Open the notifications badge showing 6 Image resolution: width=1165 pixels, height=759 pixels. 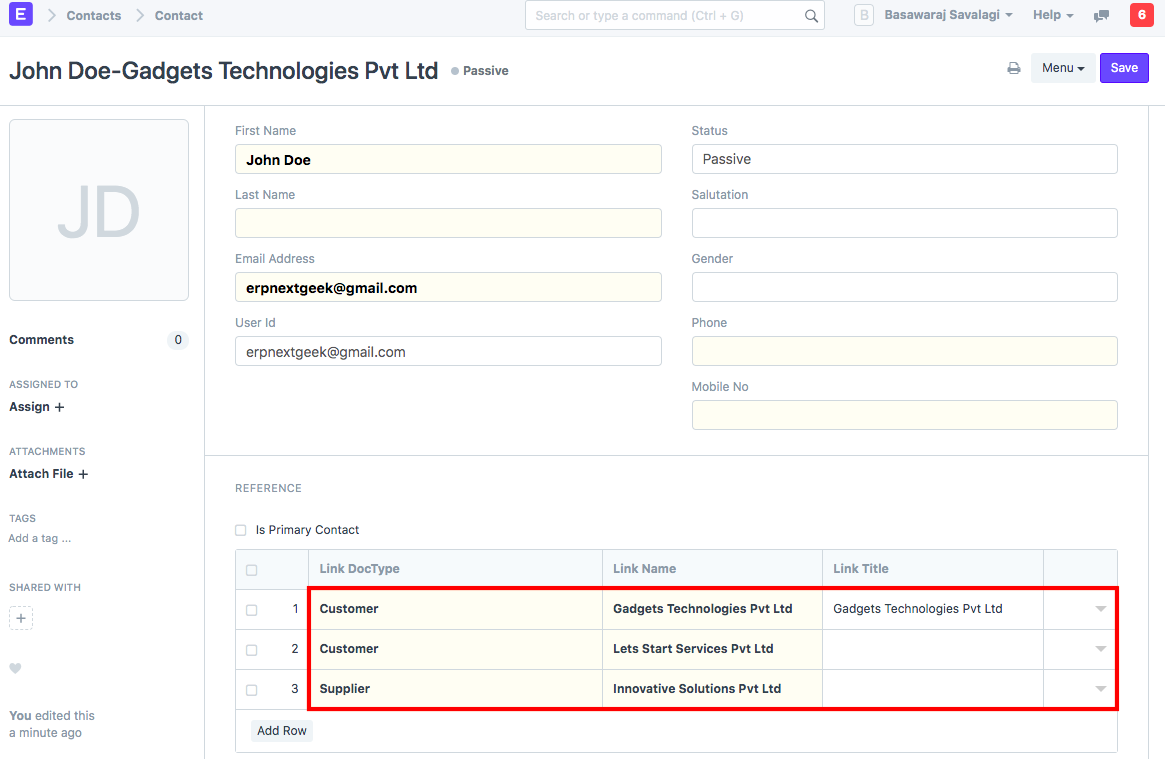click(x=1139, y=15)
